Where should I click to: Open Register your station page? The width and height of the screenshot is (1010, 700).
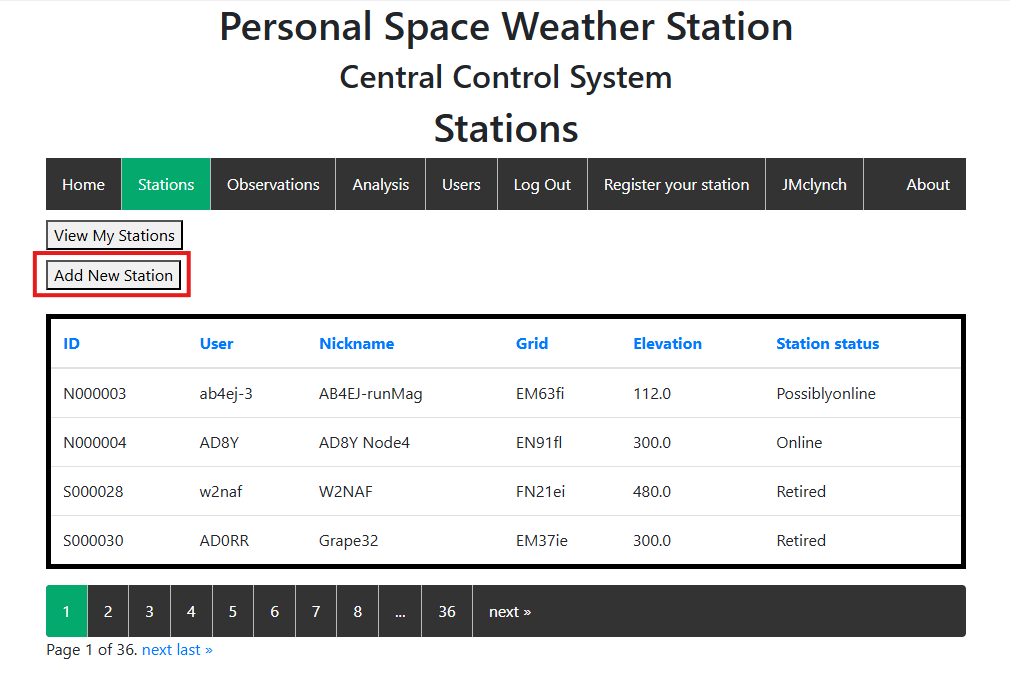click(x=676, y=184)
